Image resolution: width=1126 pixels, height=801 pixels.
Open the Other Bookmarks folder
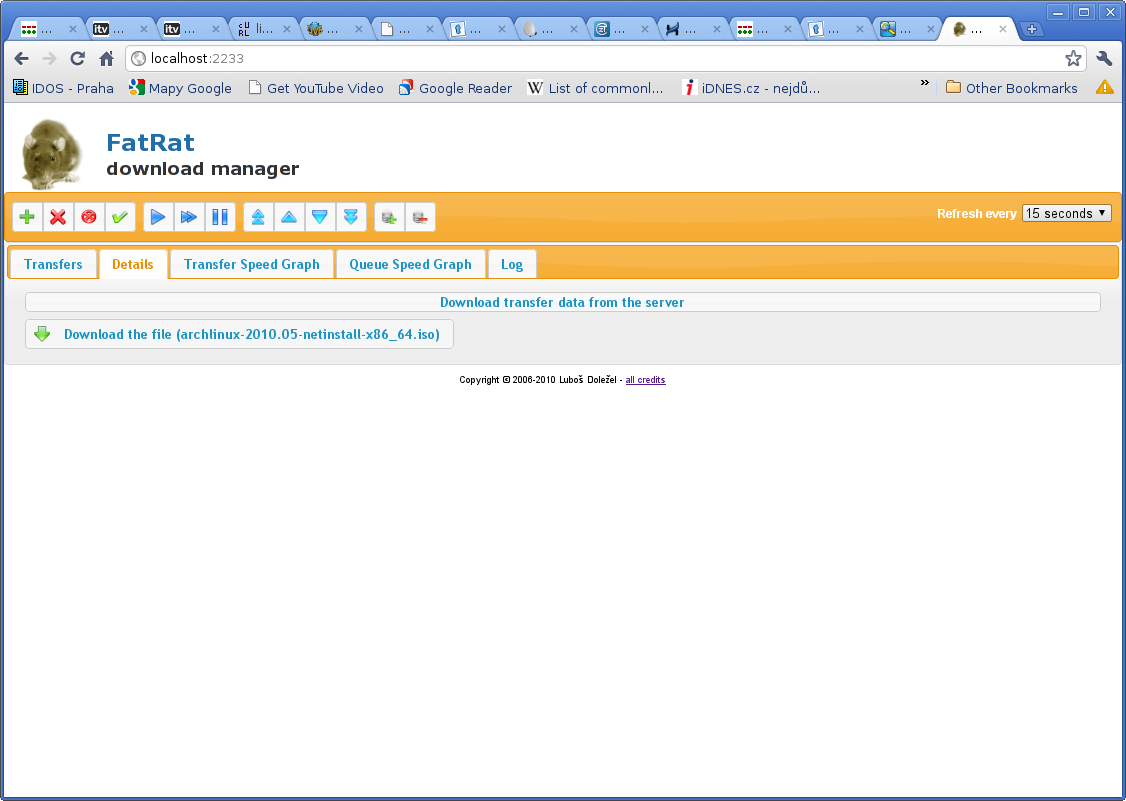click(x=1012, y=88)
